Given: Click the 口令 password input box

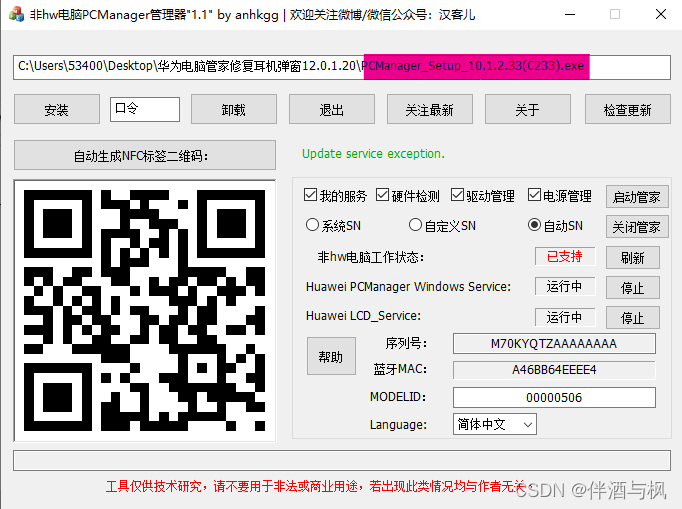Looking at the screenshot, I should (144, 109).
